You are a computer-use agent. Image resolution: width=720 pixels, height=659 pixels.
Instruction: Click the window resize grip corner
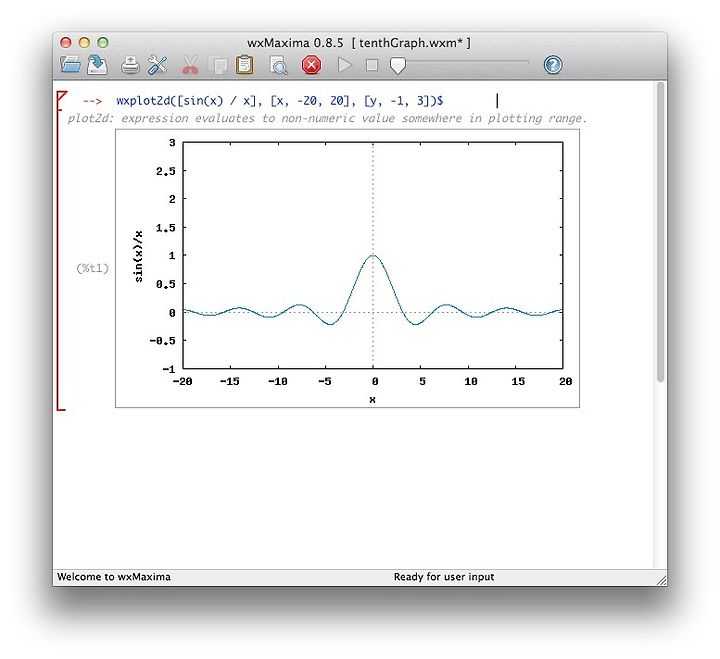click(x=662, y=580)
